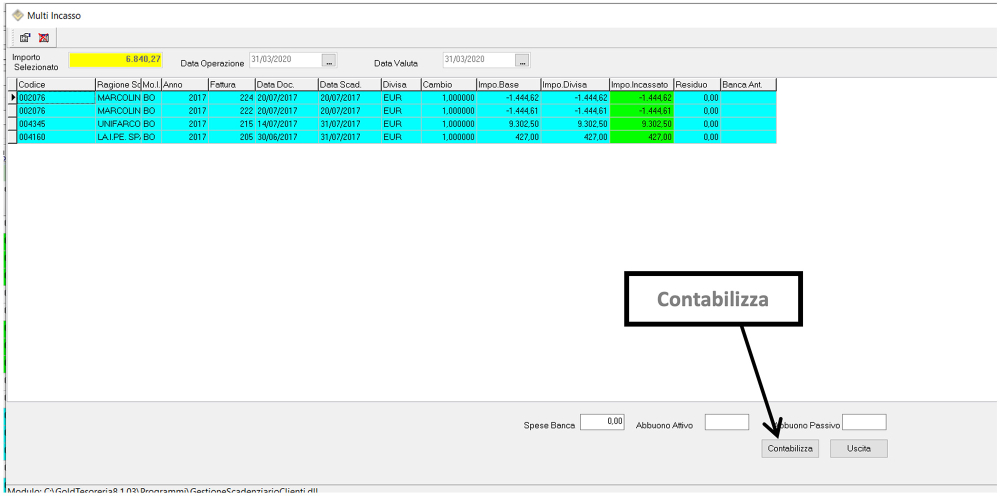The width and height of the screenshot is (1000, 497).
Task: Click the Multi Incasso window title icon
Action: [x=17, y=15]
